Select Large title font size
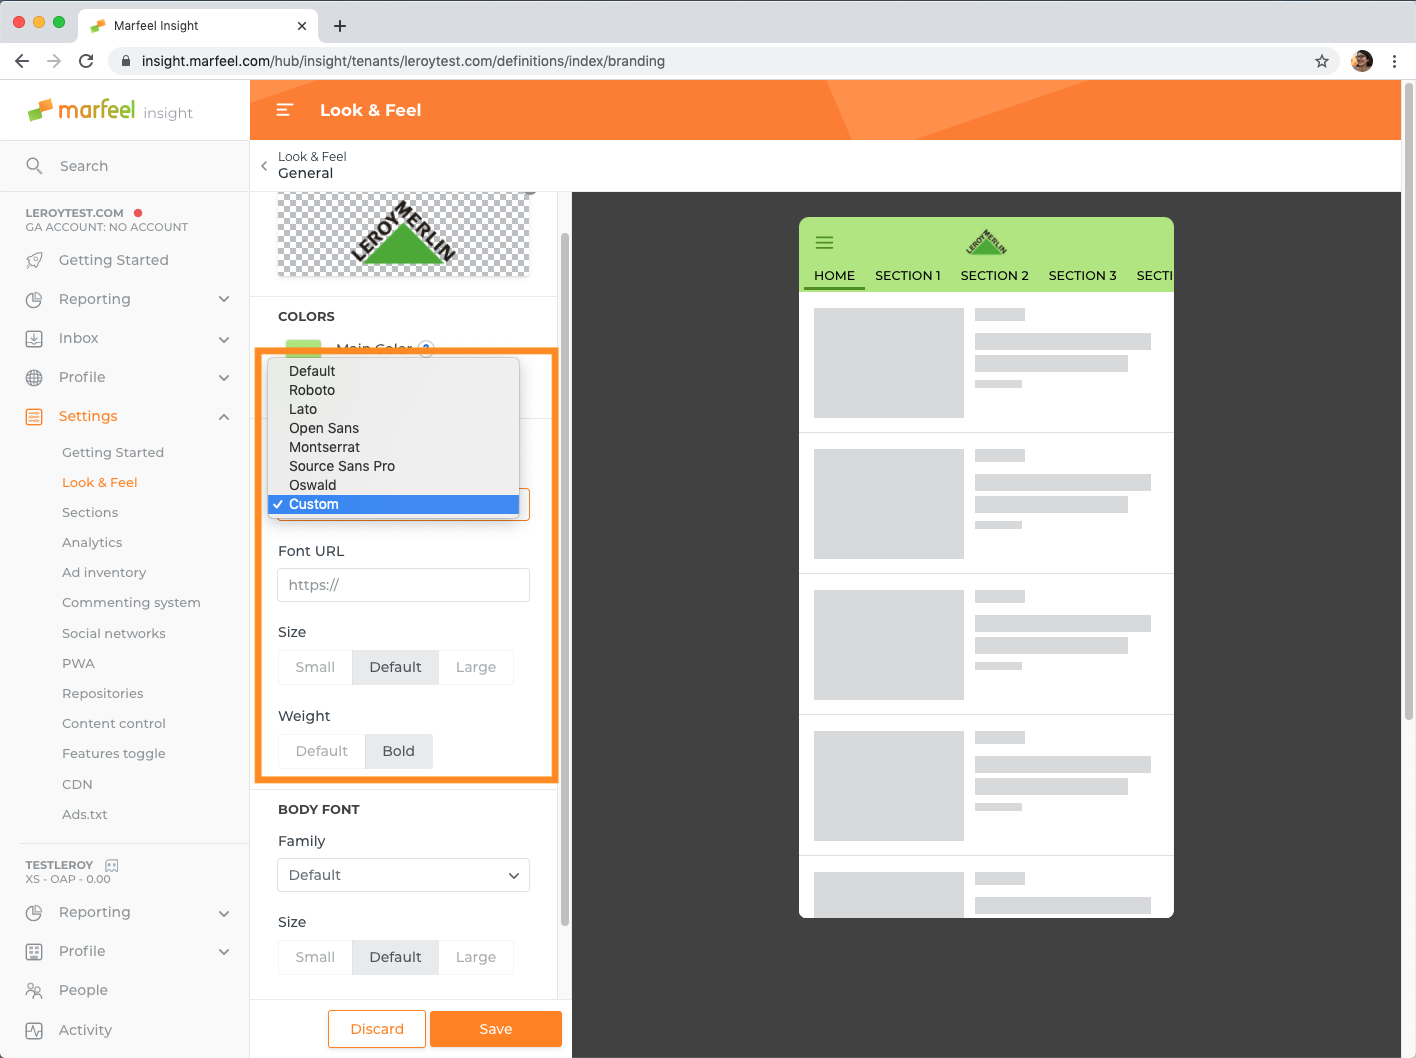This screenshot has width=1416, height=1058. point(476,667)
